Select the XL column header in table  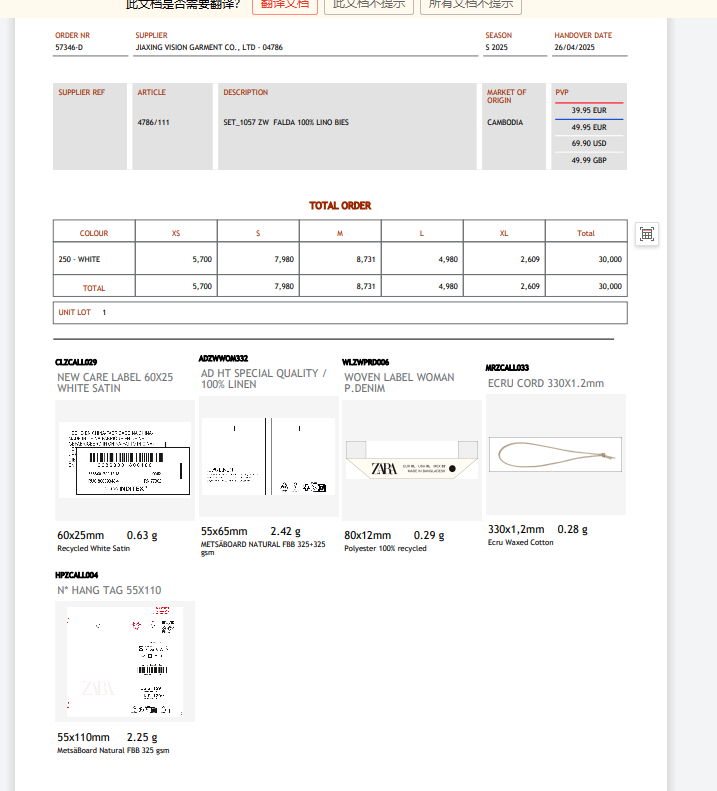click(x=504, y=233)
